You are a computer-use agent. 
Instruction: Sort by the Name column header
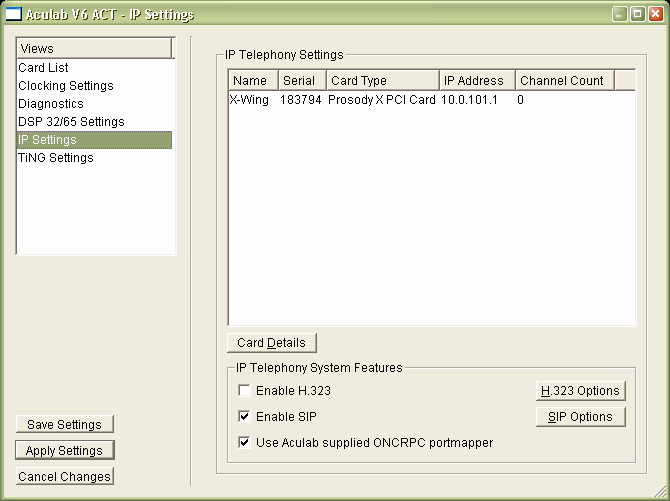click(x=253, y=80)
